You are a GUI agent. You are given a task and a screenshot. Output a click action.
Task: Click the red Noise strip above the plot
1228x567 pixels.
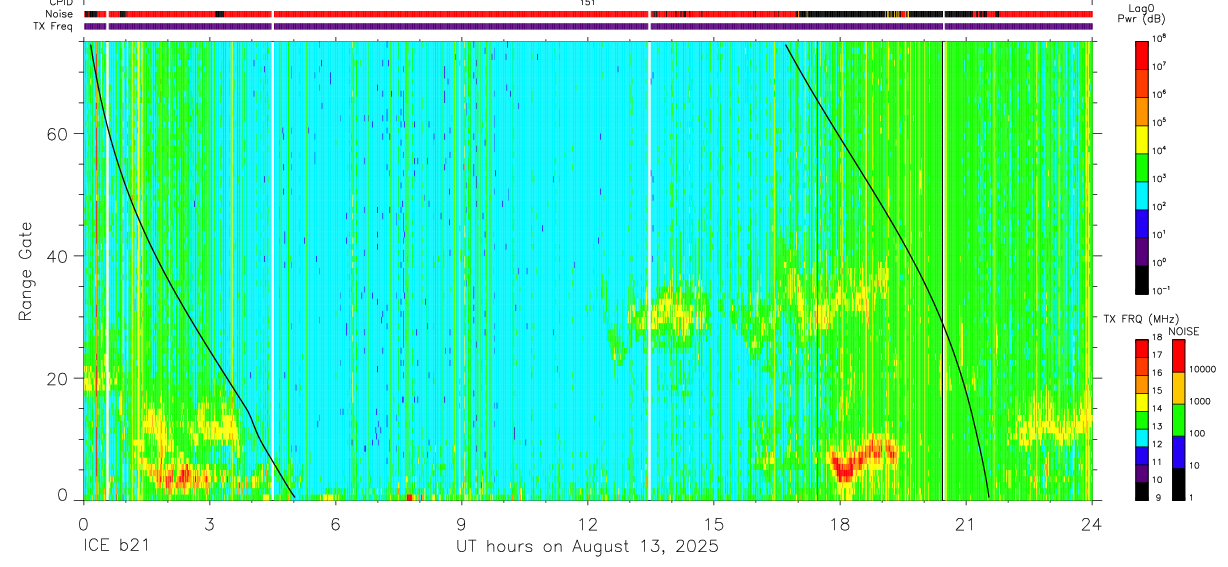(x=587, y=14)
